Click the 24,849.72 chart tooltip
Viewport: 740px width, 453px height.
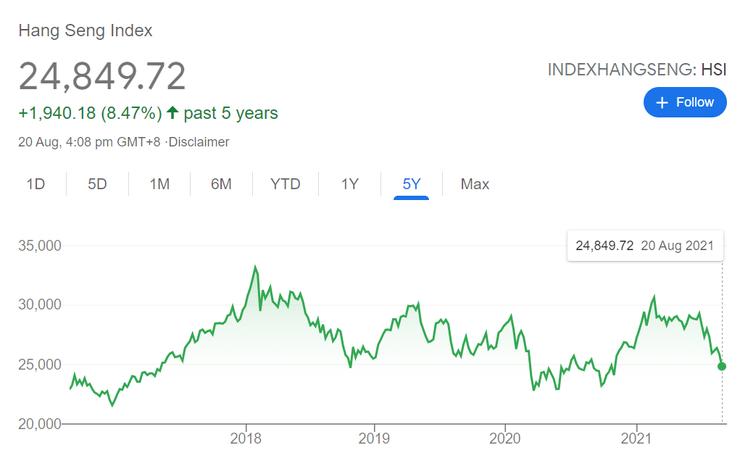tap(644, 246)
